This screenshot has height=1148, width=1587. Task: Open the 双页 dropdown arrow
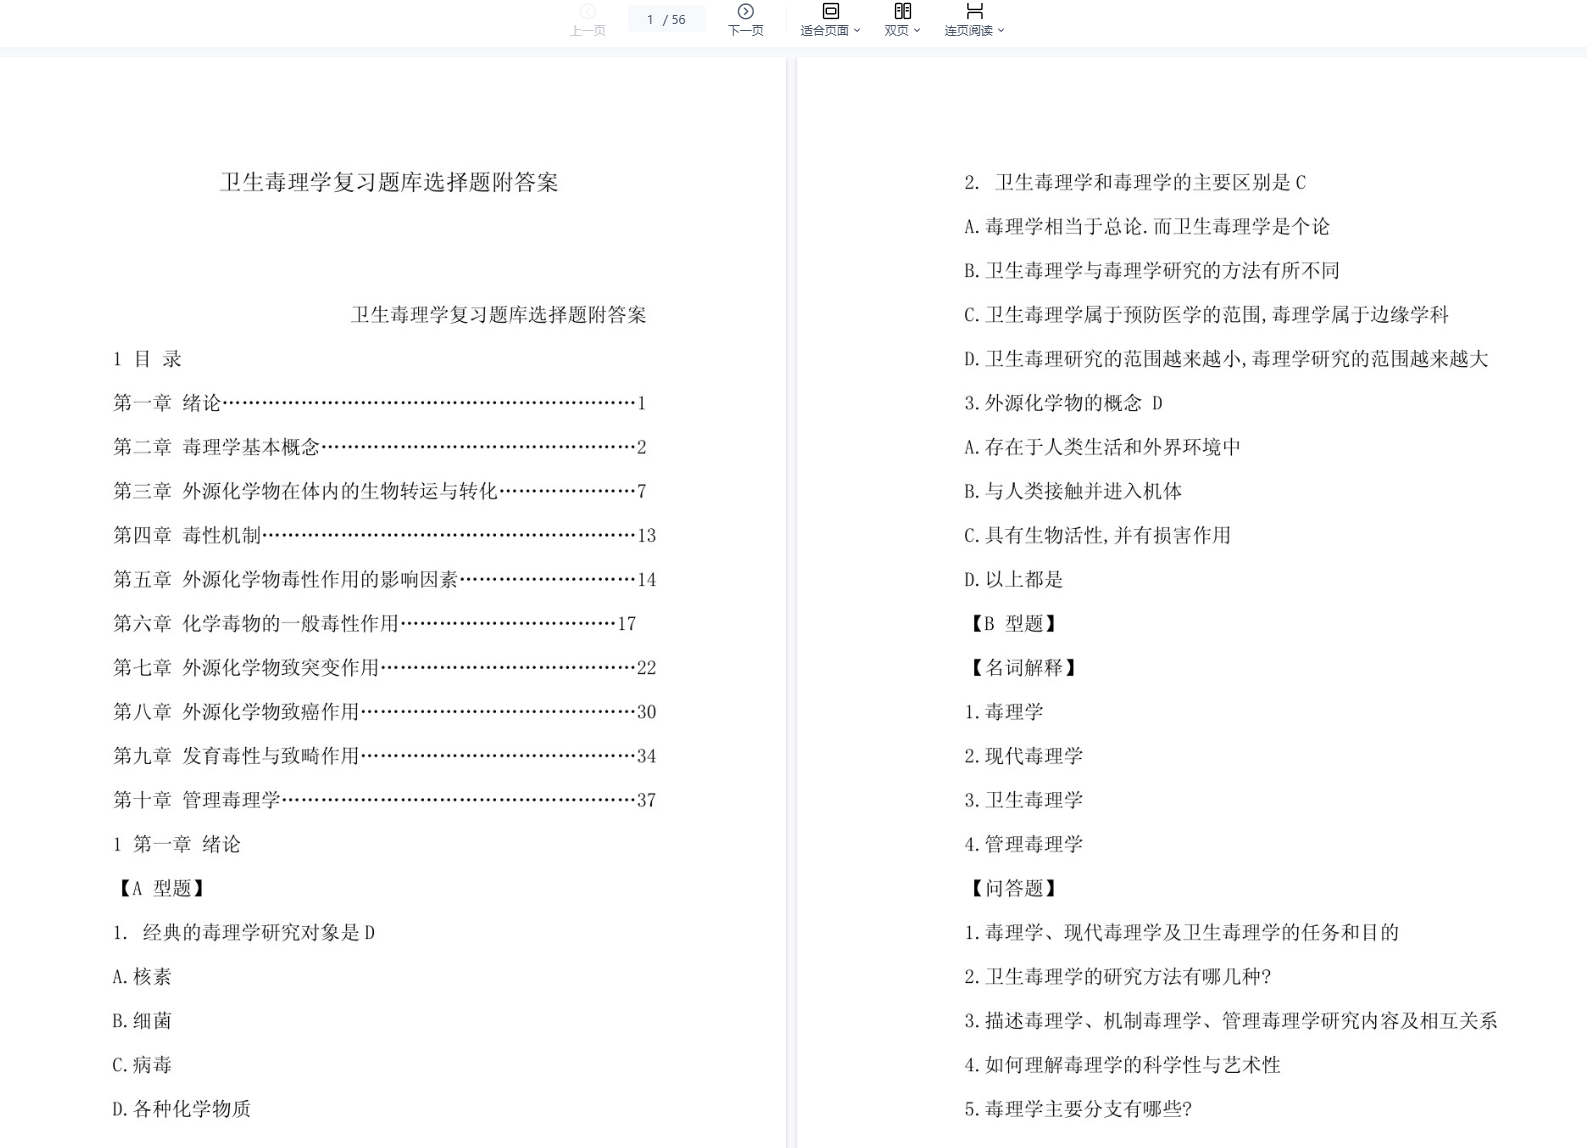917,31
